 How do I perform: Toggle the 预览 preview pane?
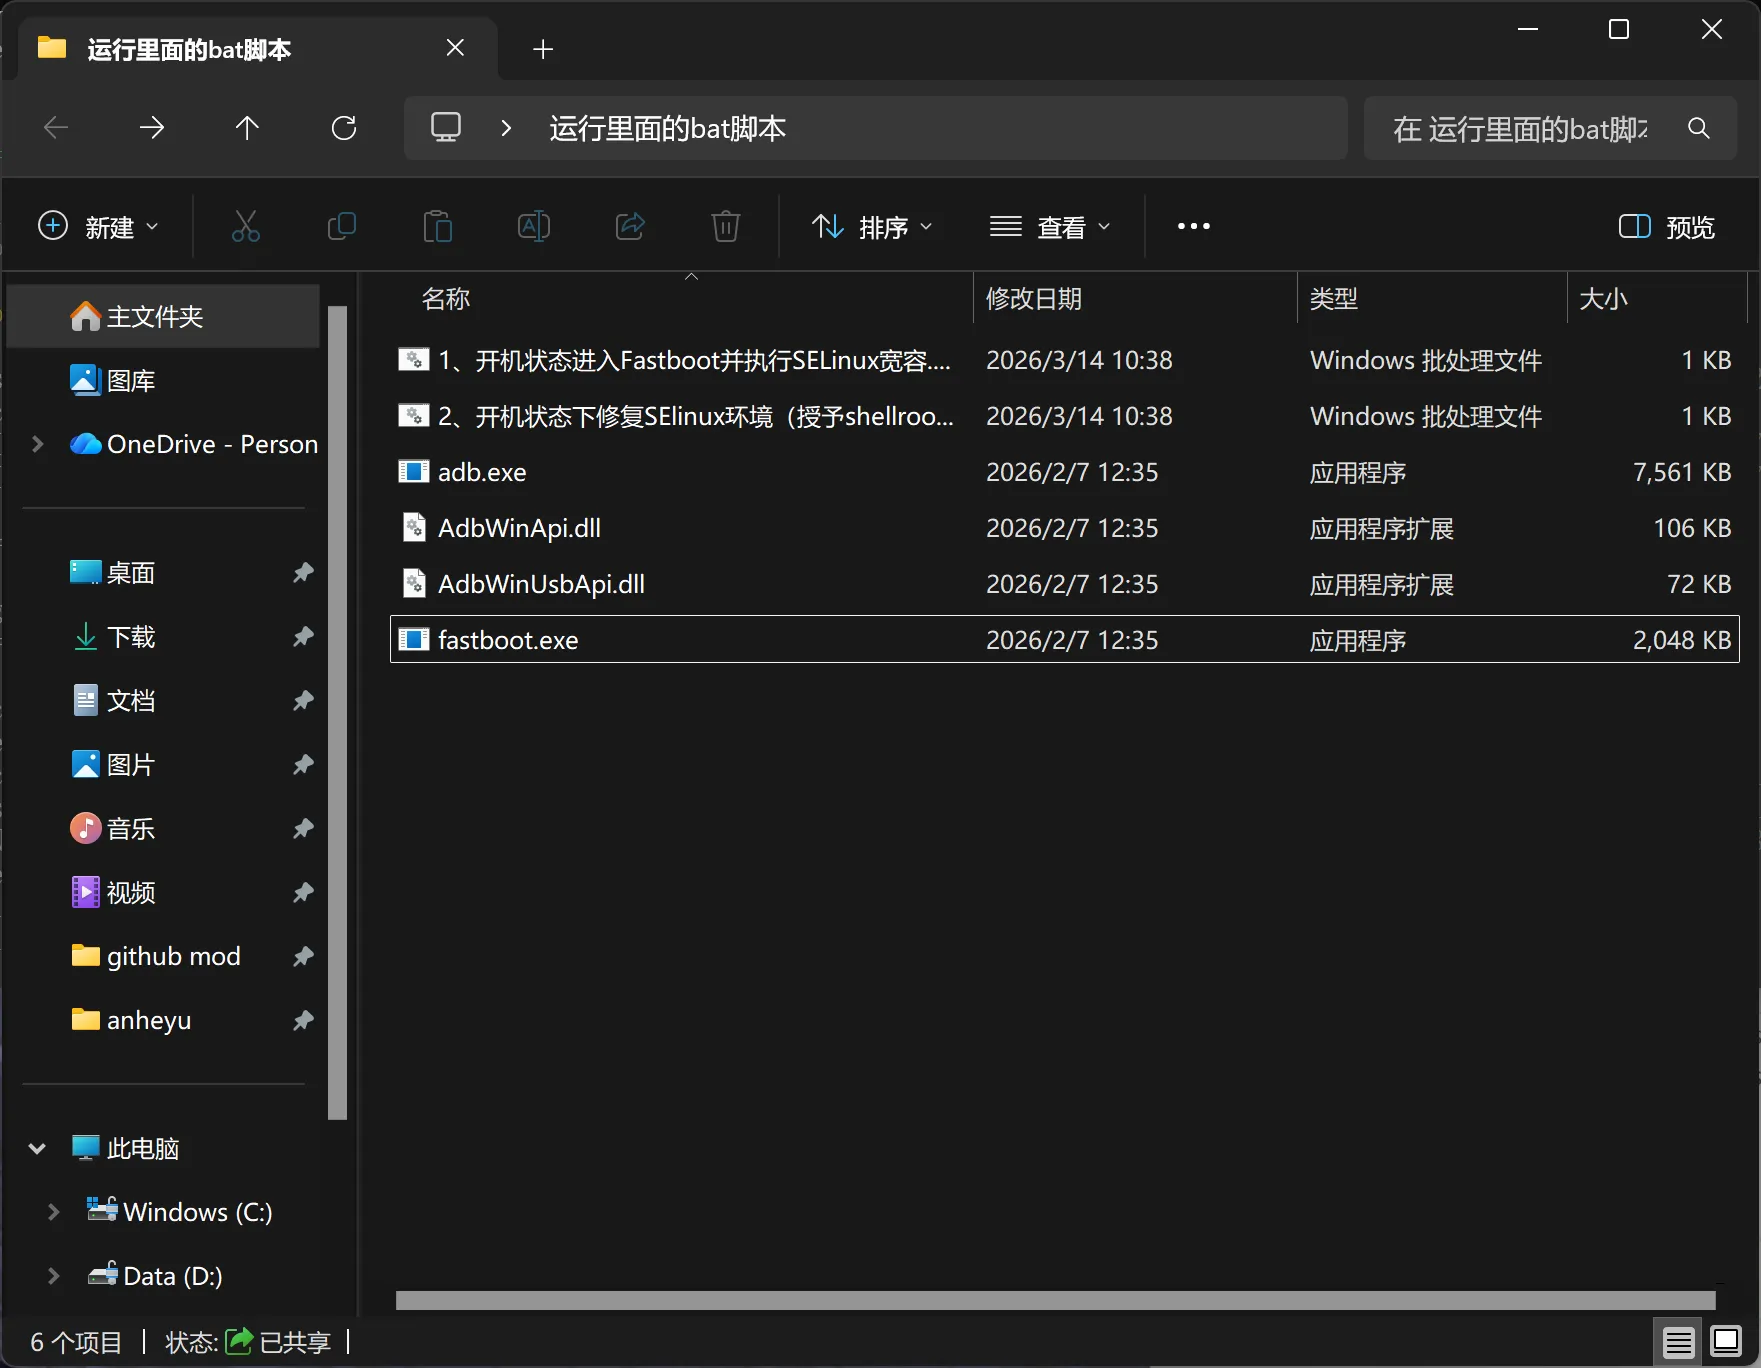point(1666,227)
